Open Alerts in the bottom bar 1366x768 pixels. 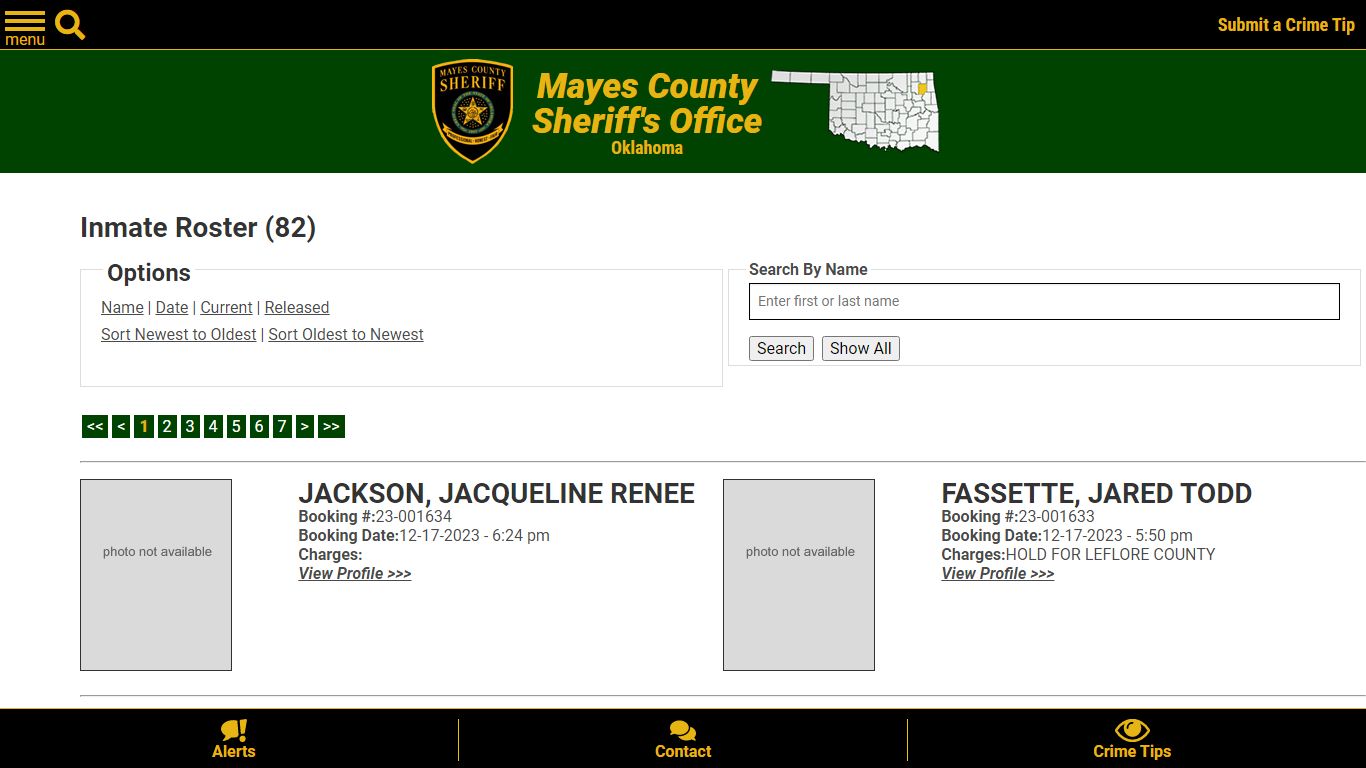click(x=234, y=740)
